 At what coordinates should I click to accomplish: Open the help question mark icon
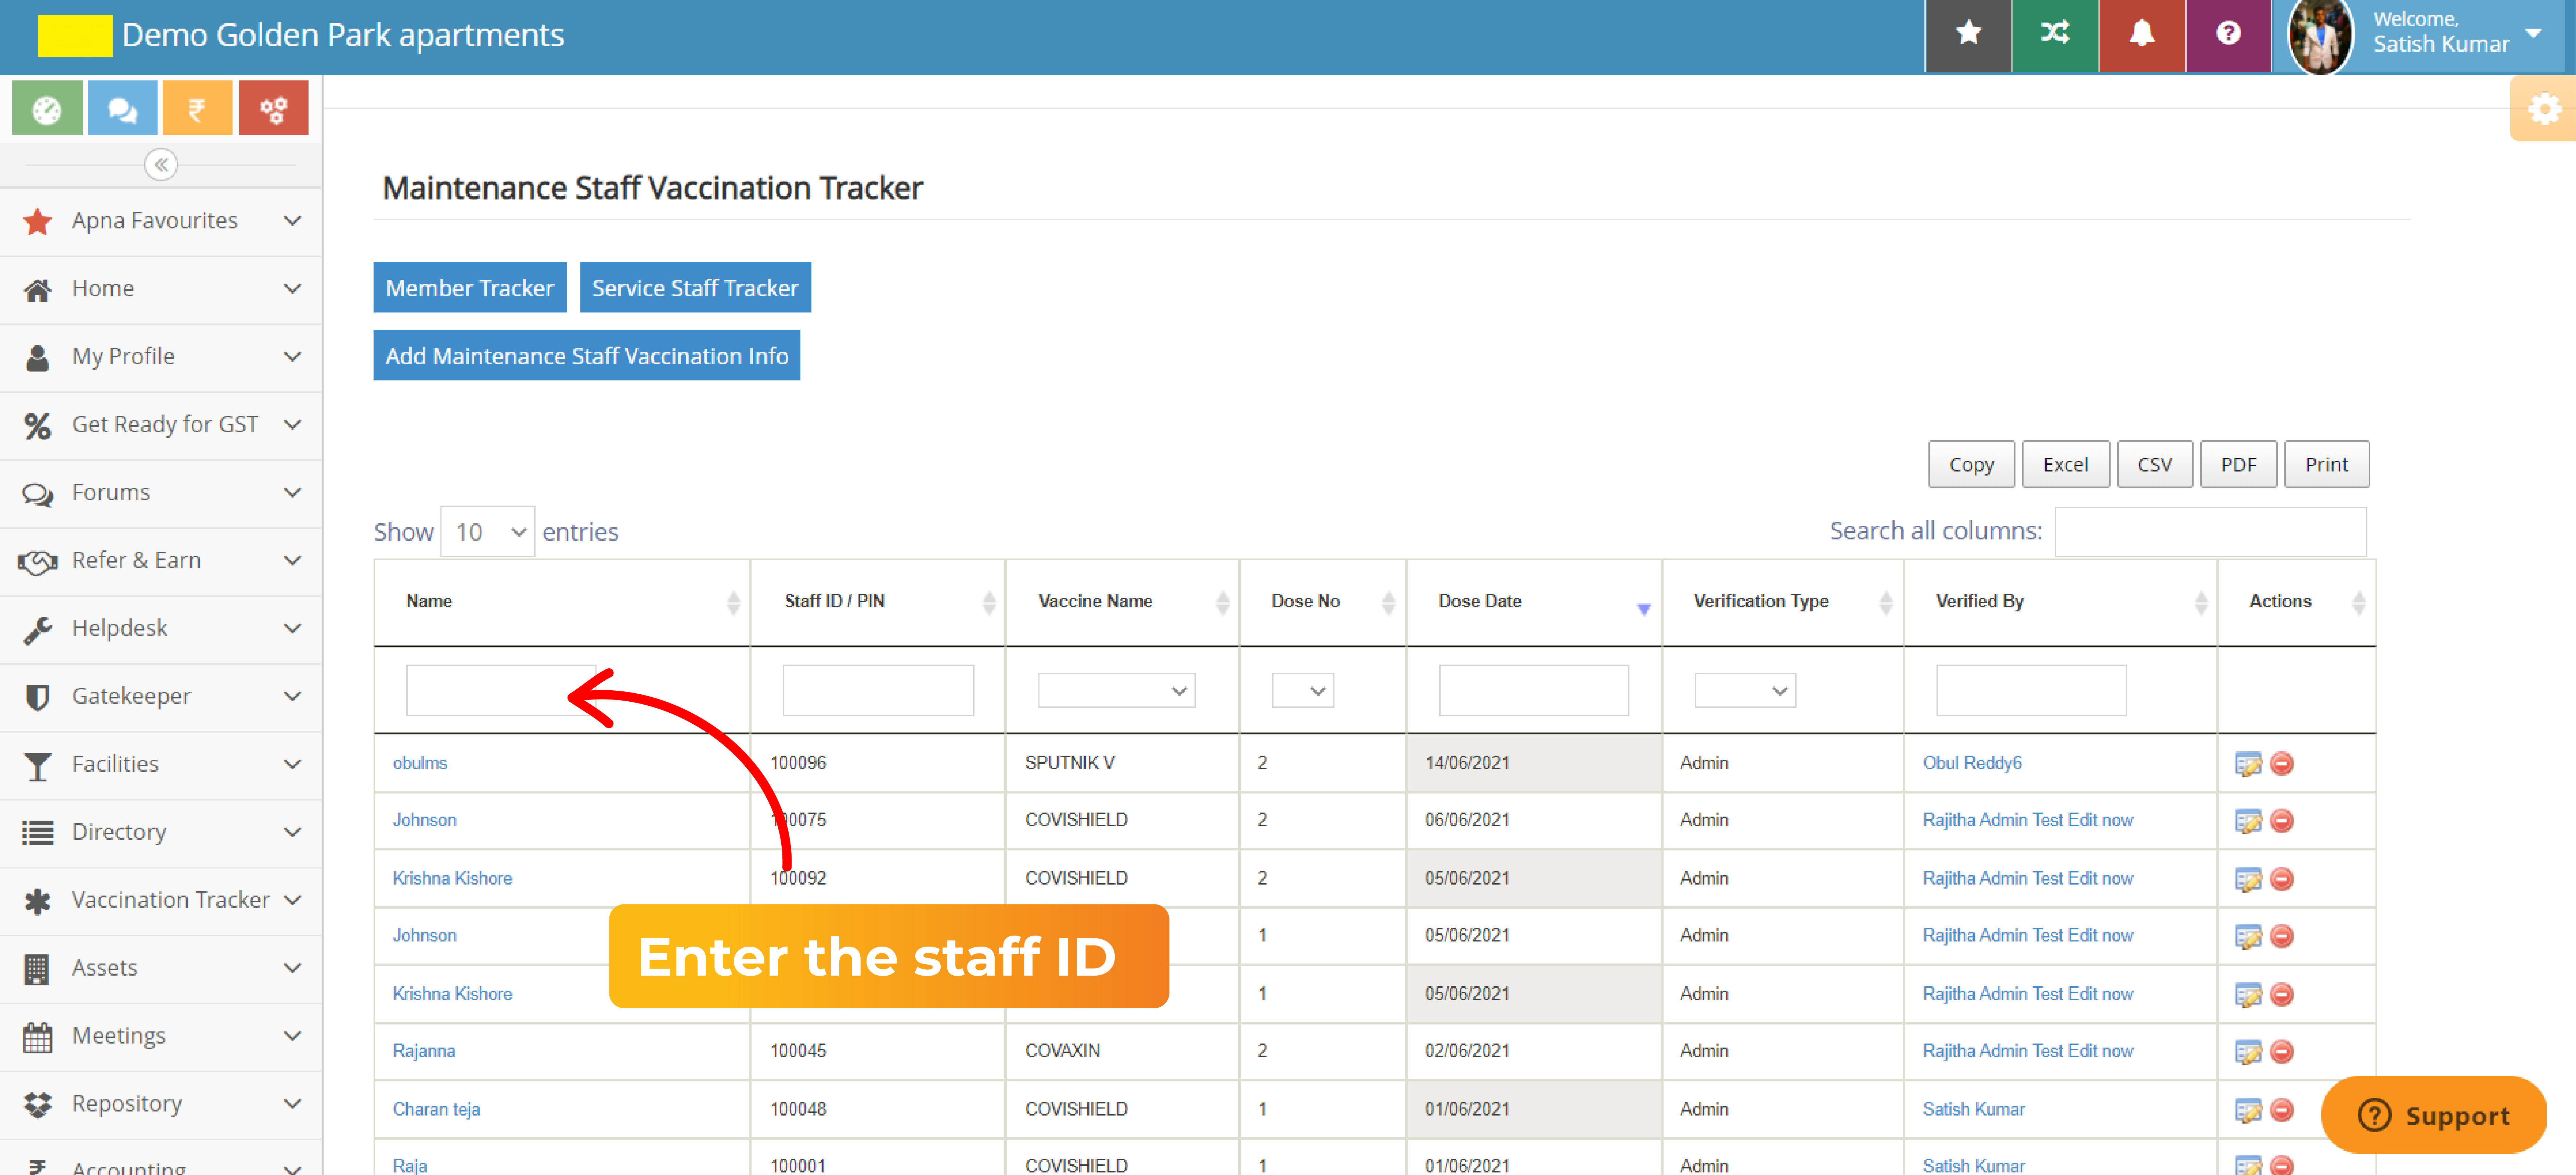coord(2228,34)
